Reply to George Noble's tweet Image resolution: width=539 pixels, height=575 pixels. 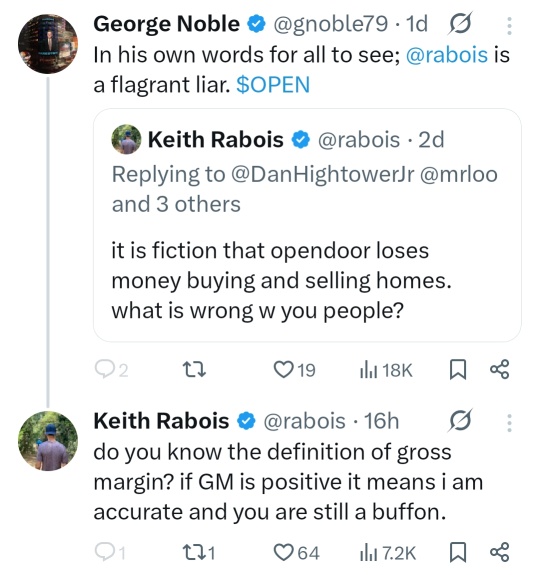click(111, 369)
